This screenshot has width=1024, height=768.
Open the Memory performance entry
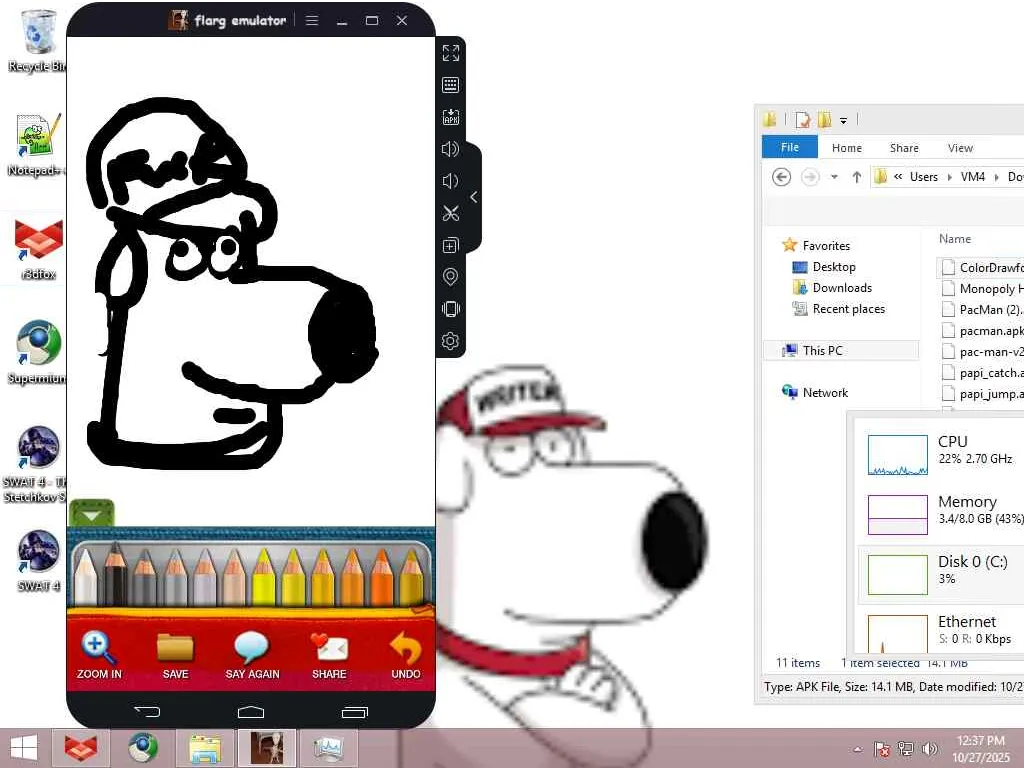click(941, 514)
